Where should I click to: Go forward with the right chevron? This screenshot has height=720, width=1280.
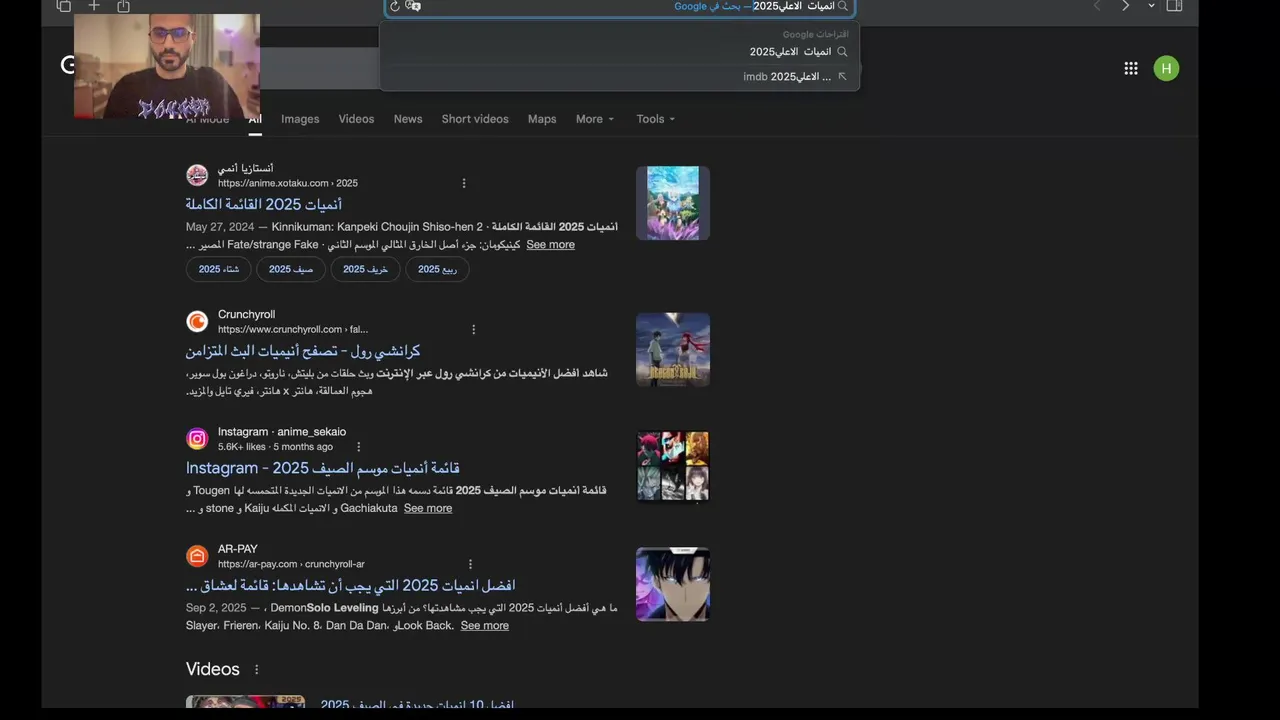pos(1125,6)
